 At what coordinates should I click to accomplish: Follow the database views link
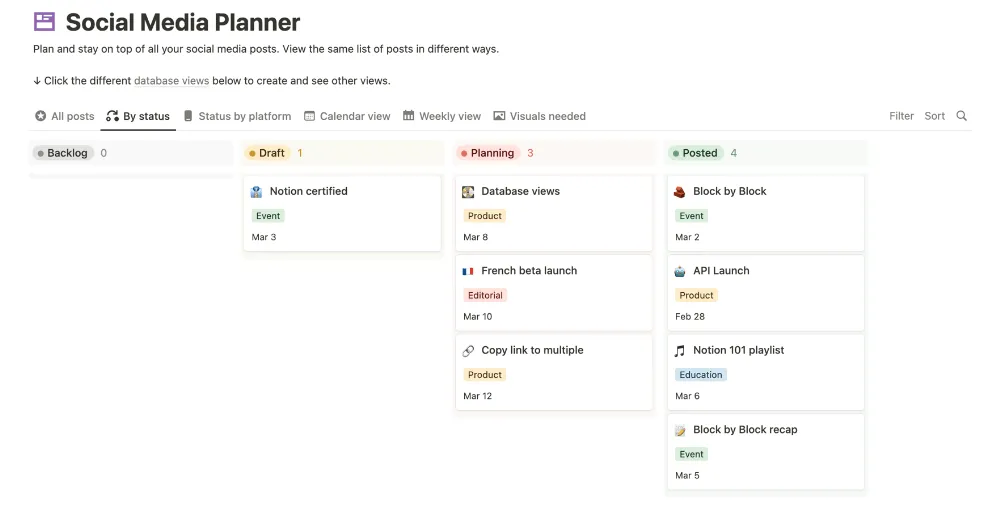[x=171, y=81]
